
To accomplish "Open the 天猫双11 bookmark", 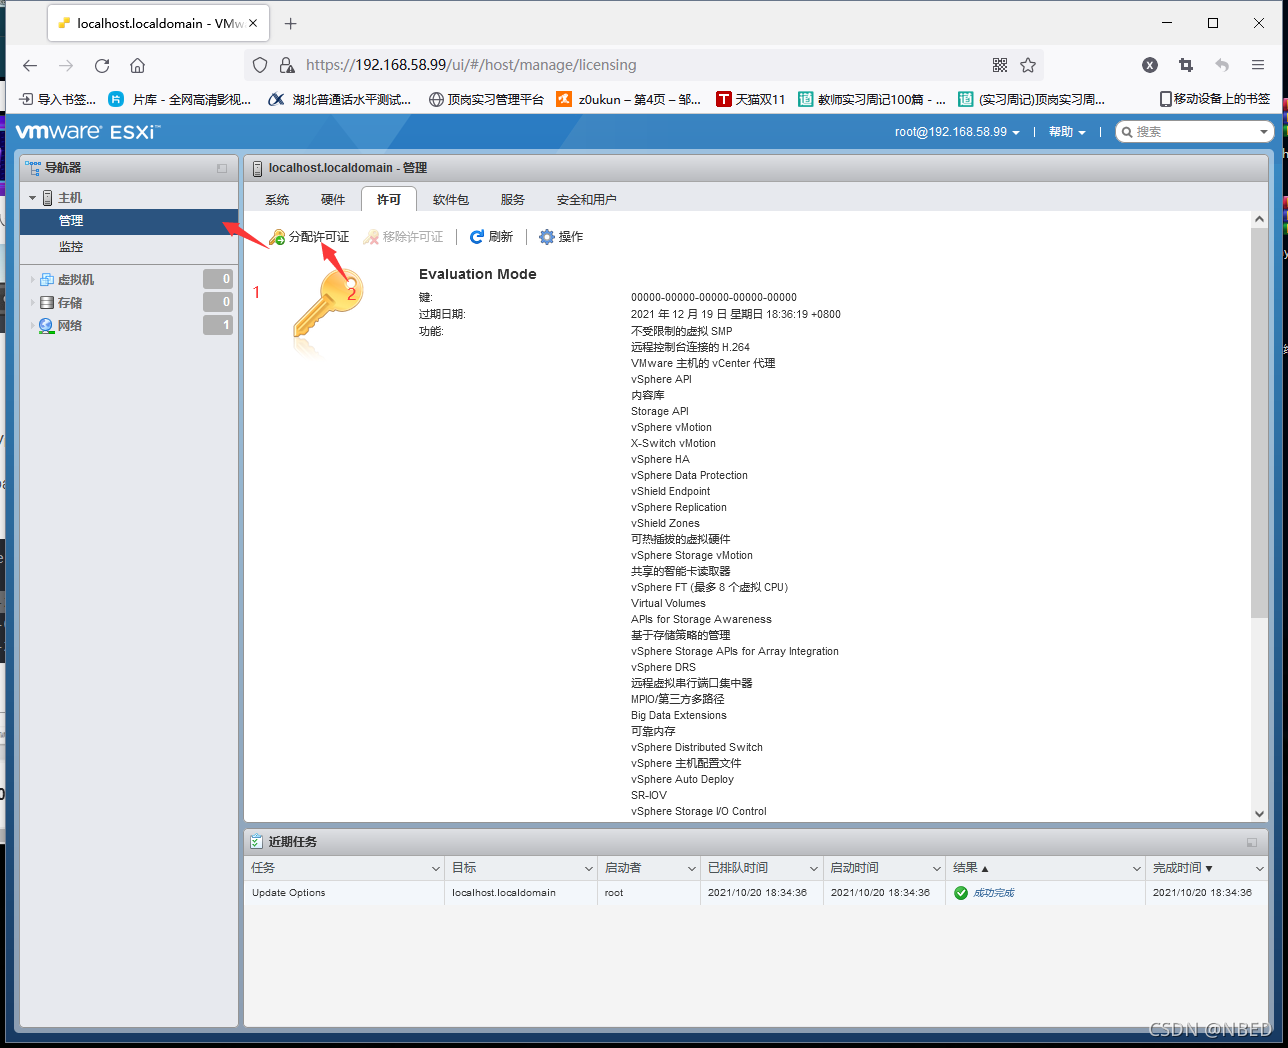I will 751,99.
